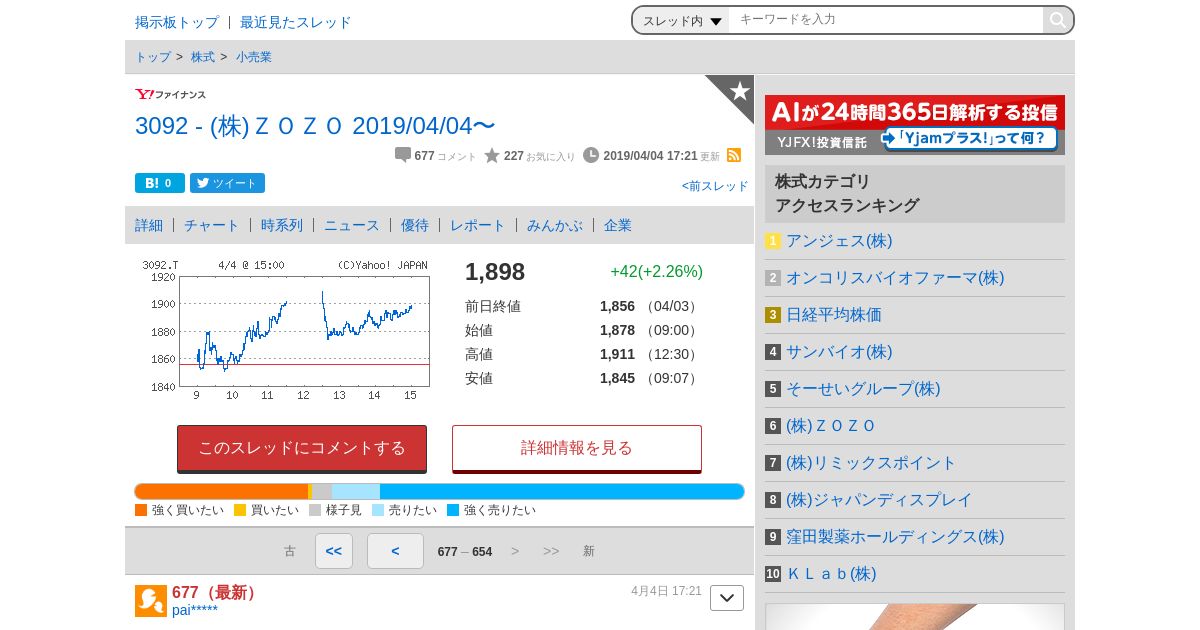Image resolution: width=1200 pixels, height=630 pixels.
Task: Open ranking item オンコリスバイオファーマ(株)
Action: click(x=895, y=278)
